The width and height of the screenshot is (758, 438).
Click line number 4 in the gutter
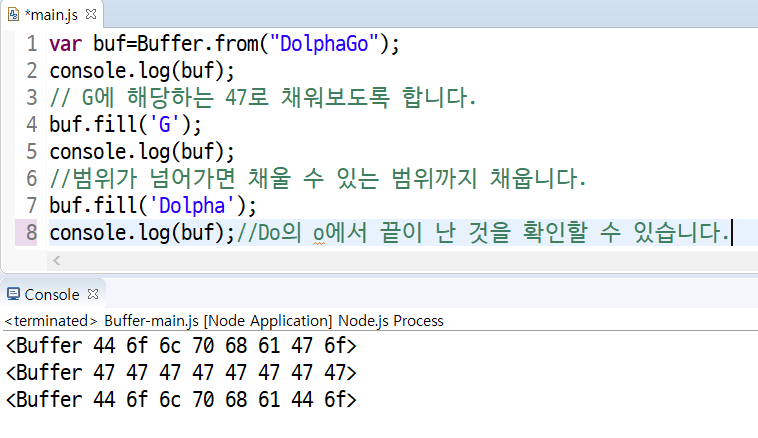pos(32,124)
